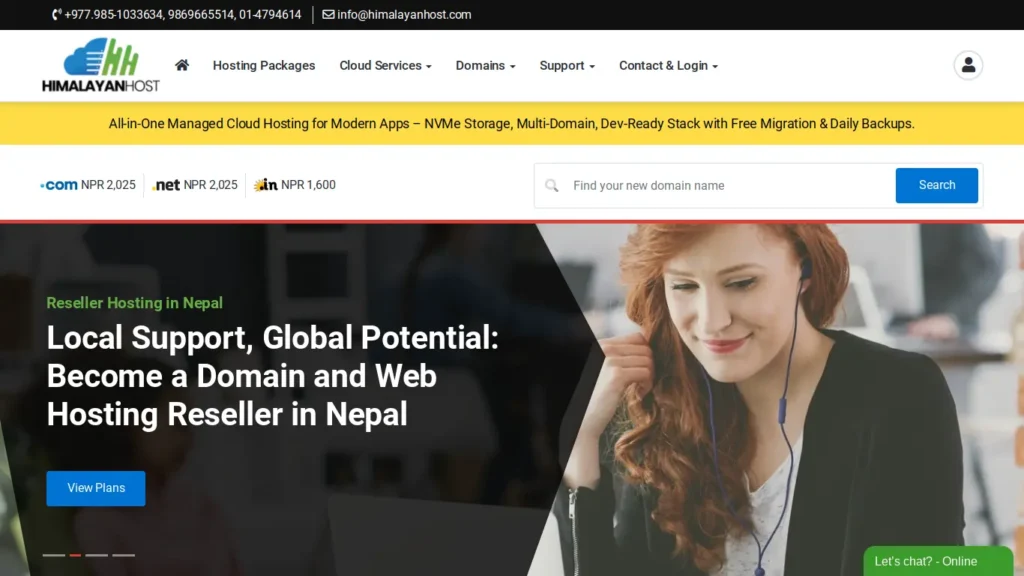Click the blue Search button
Image resolution: width=1024 pixels, height=576 pixels.
pos(936,185)
